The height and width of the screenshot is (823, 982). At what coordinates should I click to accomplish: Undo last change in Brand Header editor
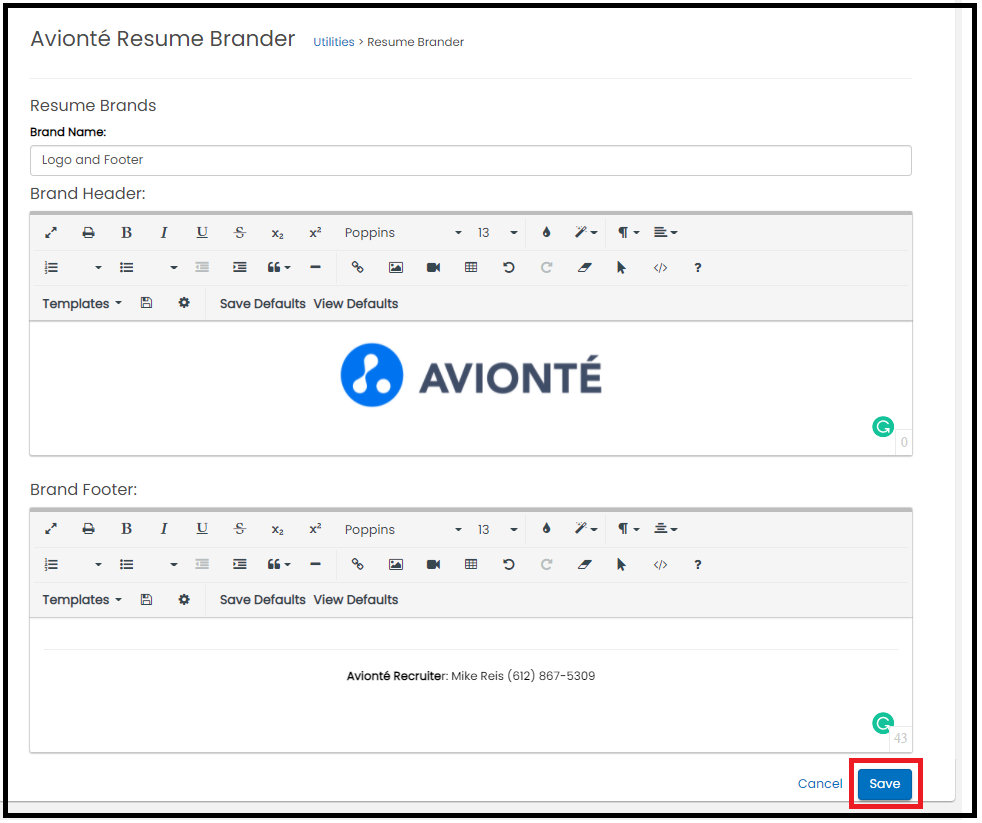pyautogui.click(x=509, y=267)
